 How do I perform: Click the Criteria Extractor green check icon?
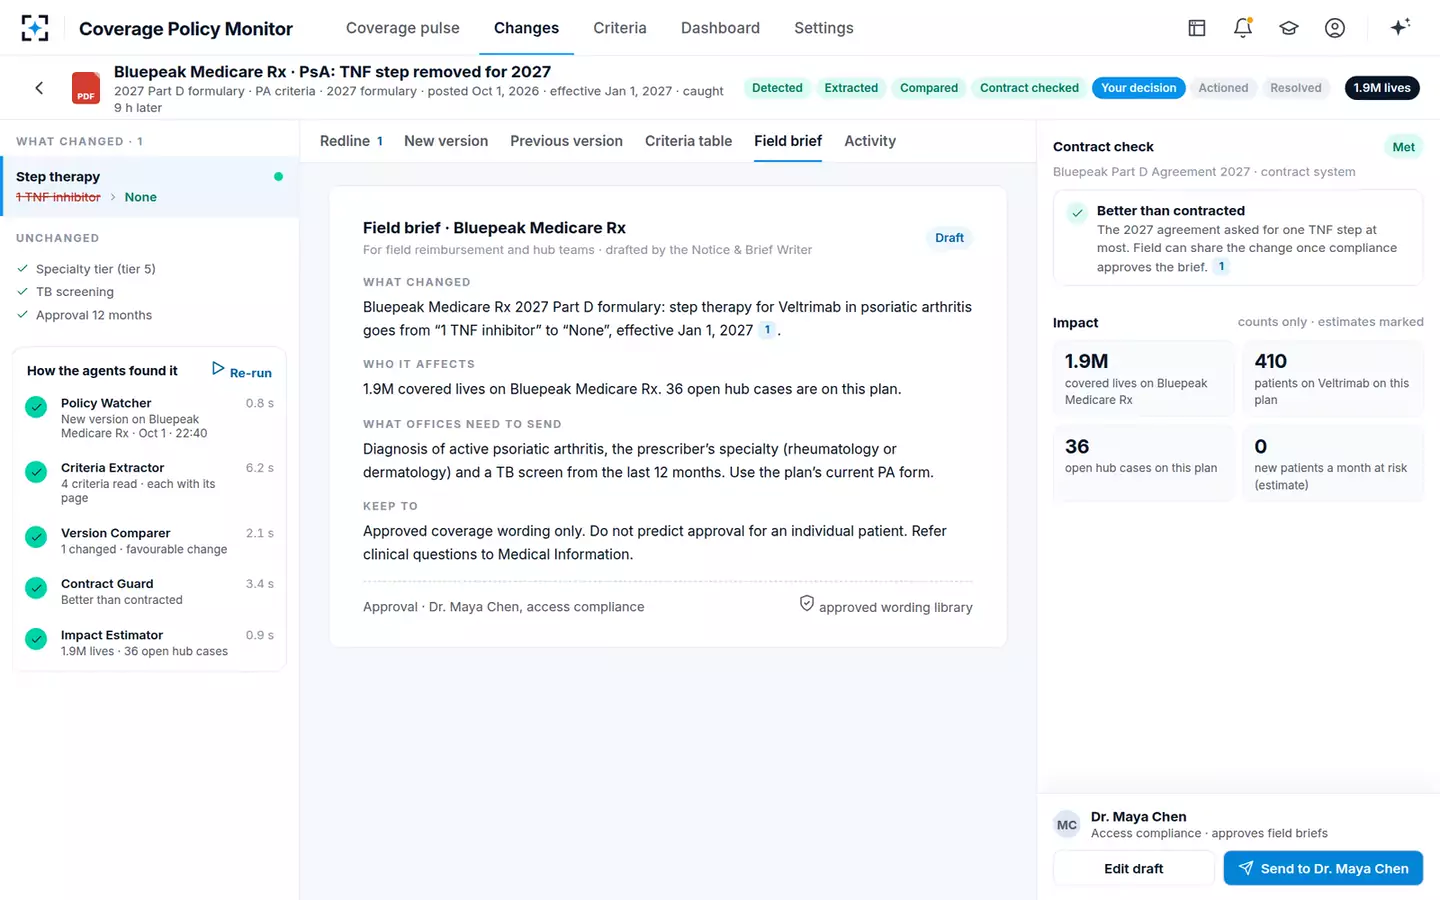click(x=36, y=471)
